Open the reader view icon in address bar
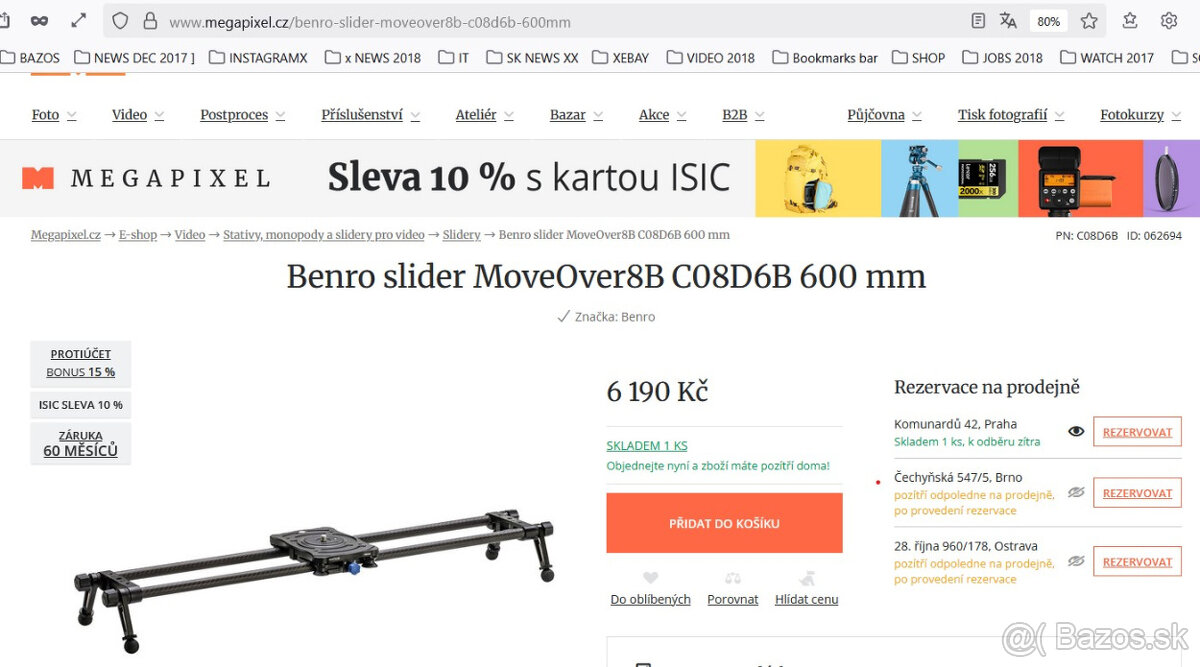The image size is (1200, 667). 978,21
